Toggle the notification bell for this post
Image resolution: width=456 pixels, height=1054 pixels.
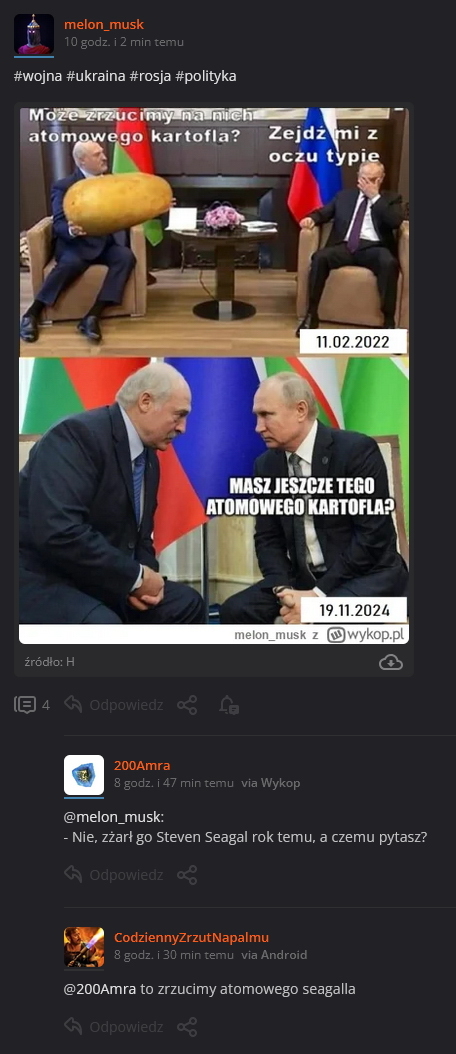pyautogui.click(x=229, y=705)
